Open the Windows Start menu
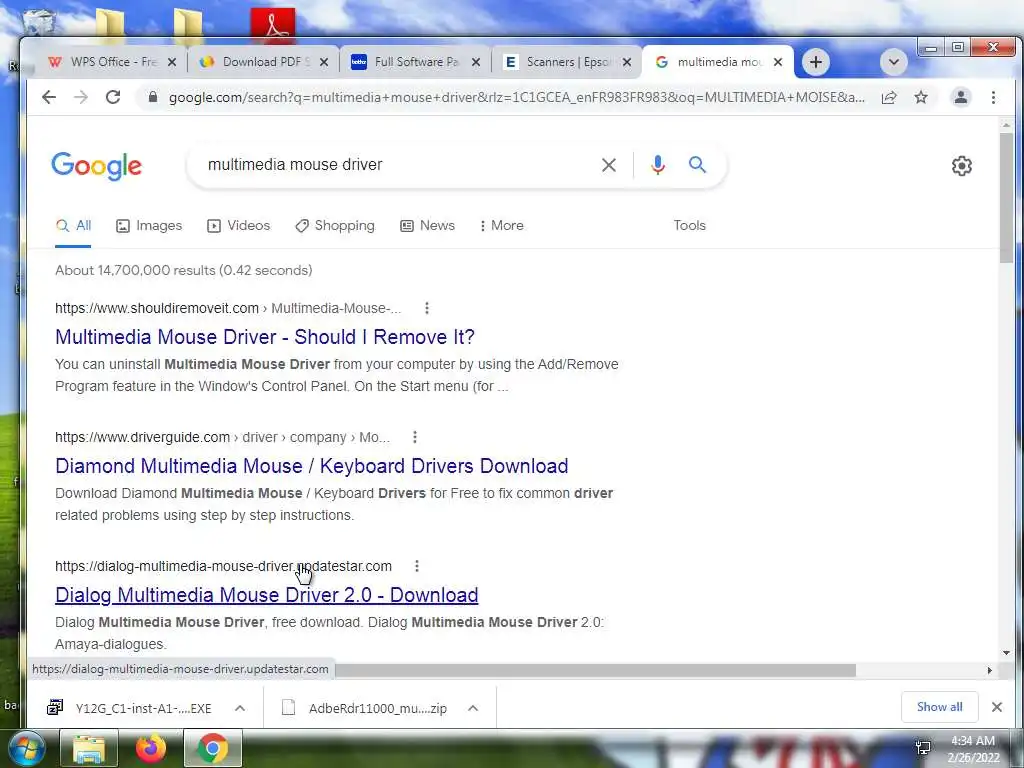1024x768 pixels. click(x=26, y=748)
